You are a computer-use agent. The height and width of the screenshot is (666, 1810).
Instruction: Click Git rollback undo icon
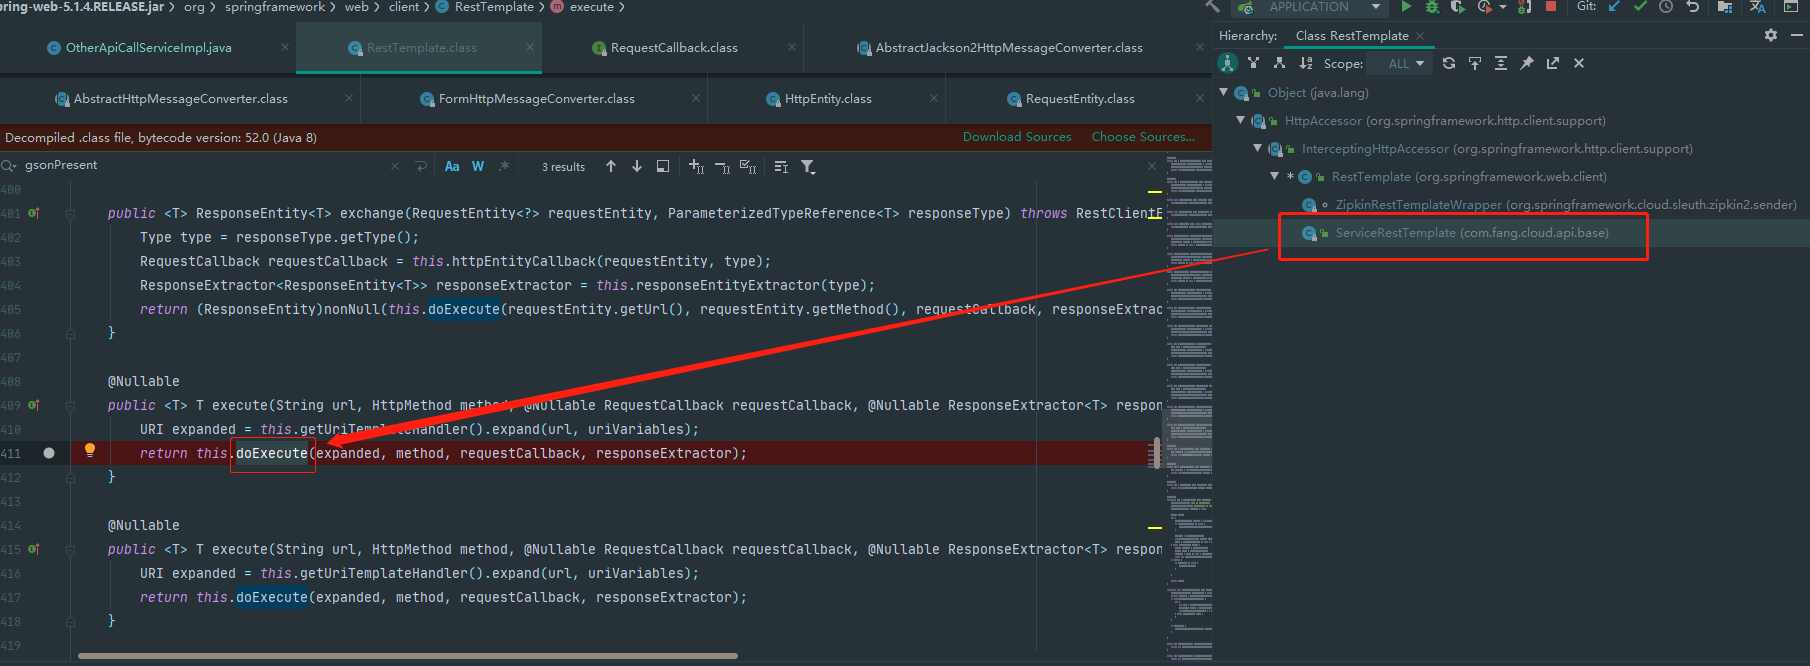1692,7
